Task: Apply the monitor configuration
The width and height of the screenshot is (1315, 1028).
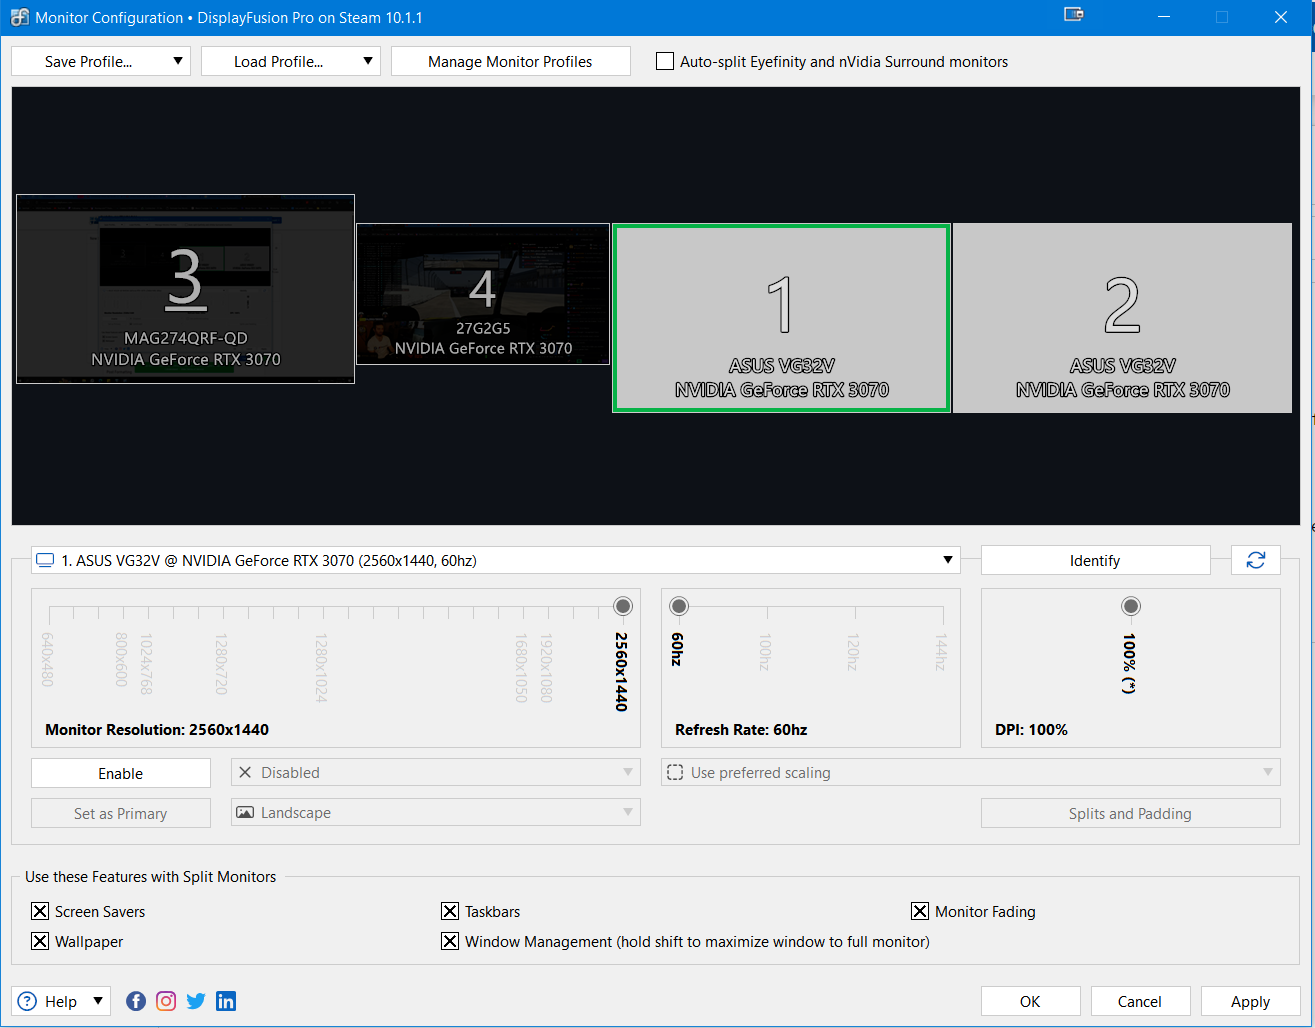Action: pos(1251,1001)
